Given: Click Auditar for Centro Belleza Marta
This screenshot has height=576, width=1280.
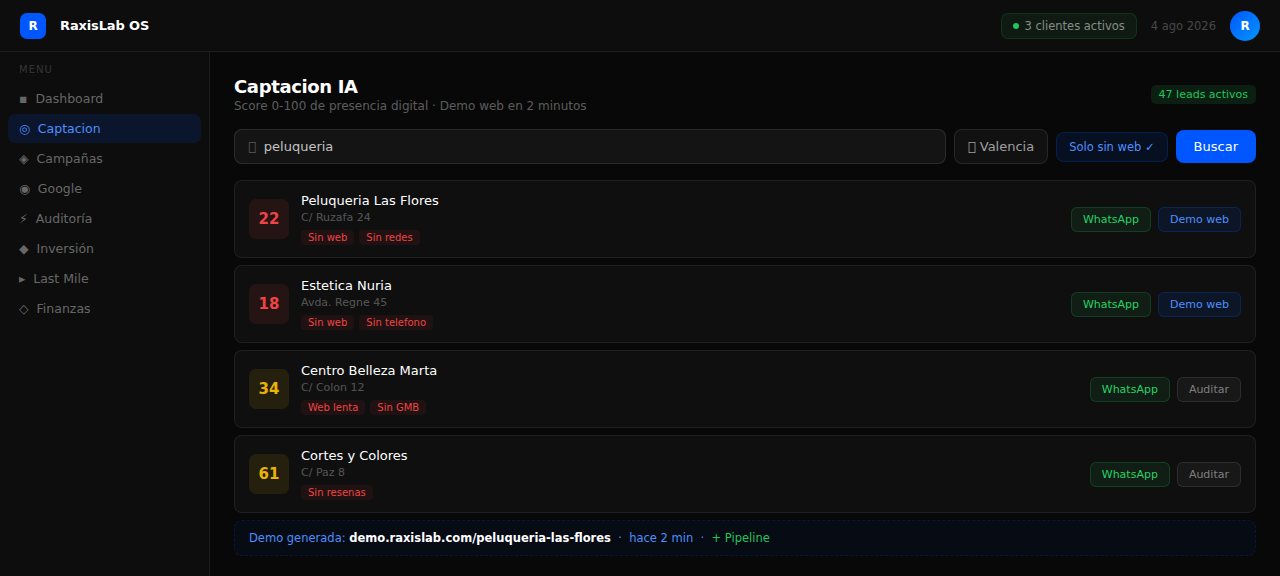Looking at the screenshot, I should (x=1208, y=389).
